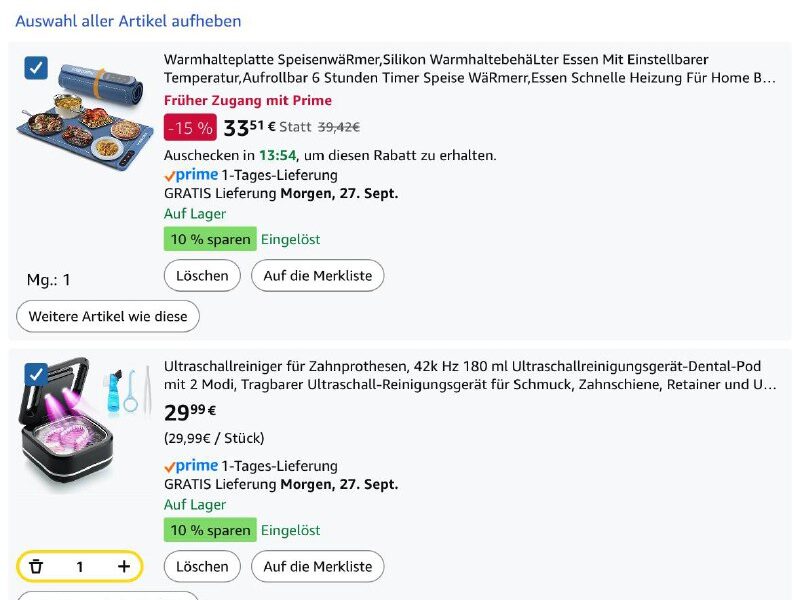
Task: Click the trash icon in quantity stepper
Action: (36, 567)
